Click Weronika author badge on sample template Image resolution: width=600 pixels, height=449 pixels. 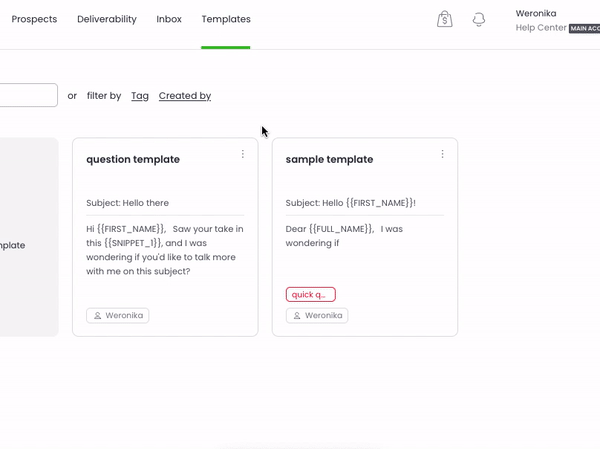(x=317, y=315)
